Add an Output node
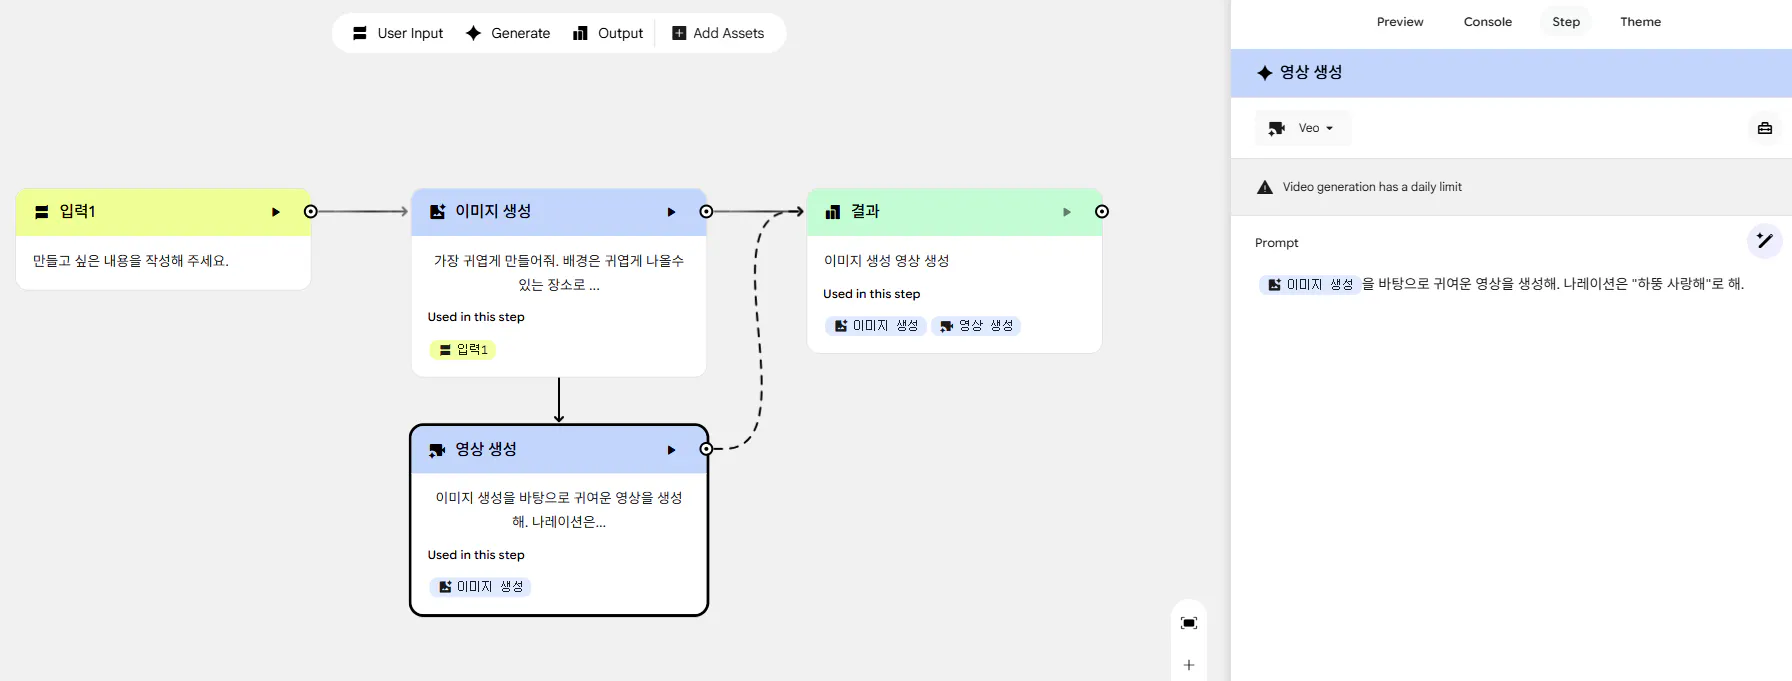Image resolution: width=1792 pixels, height=681 pixels. [608, 33]
